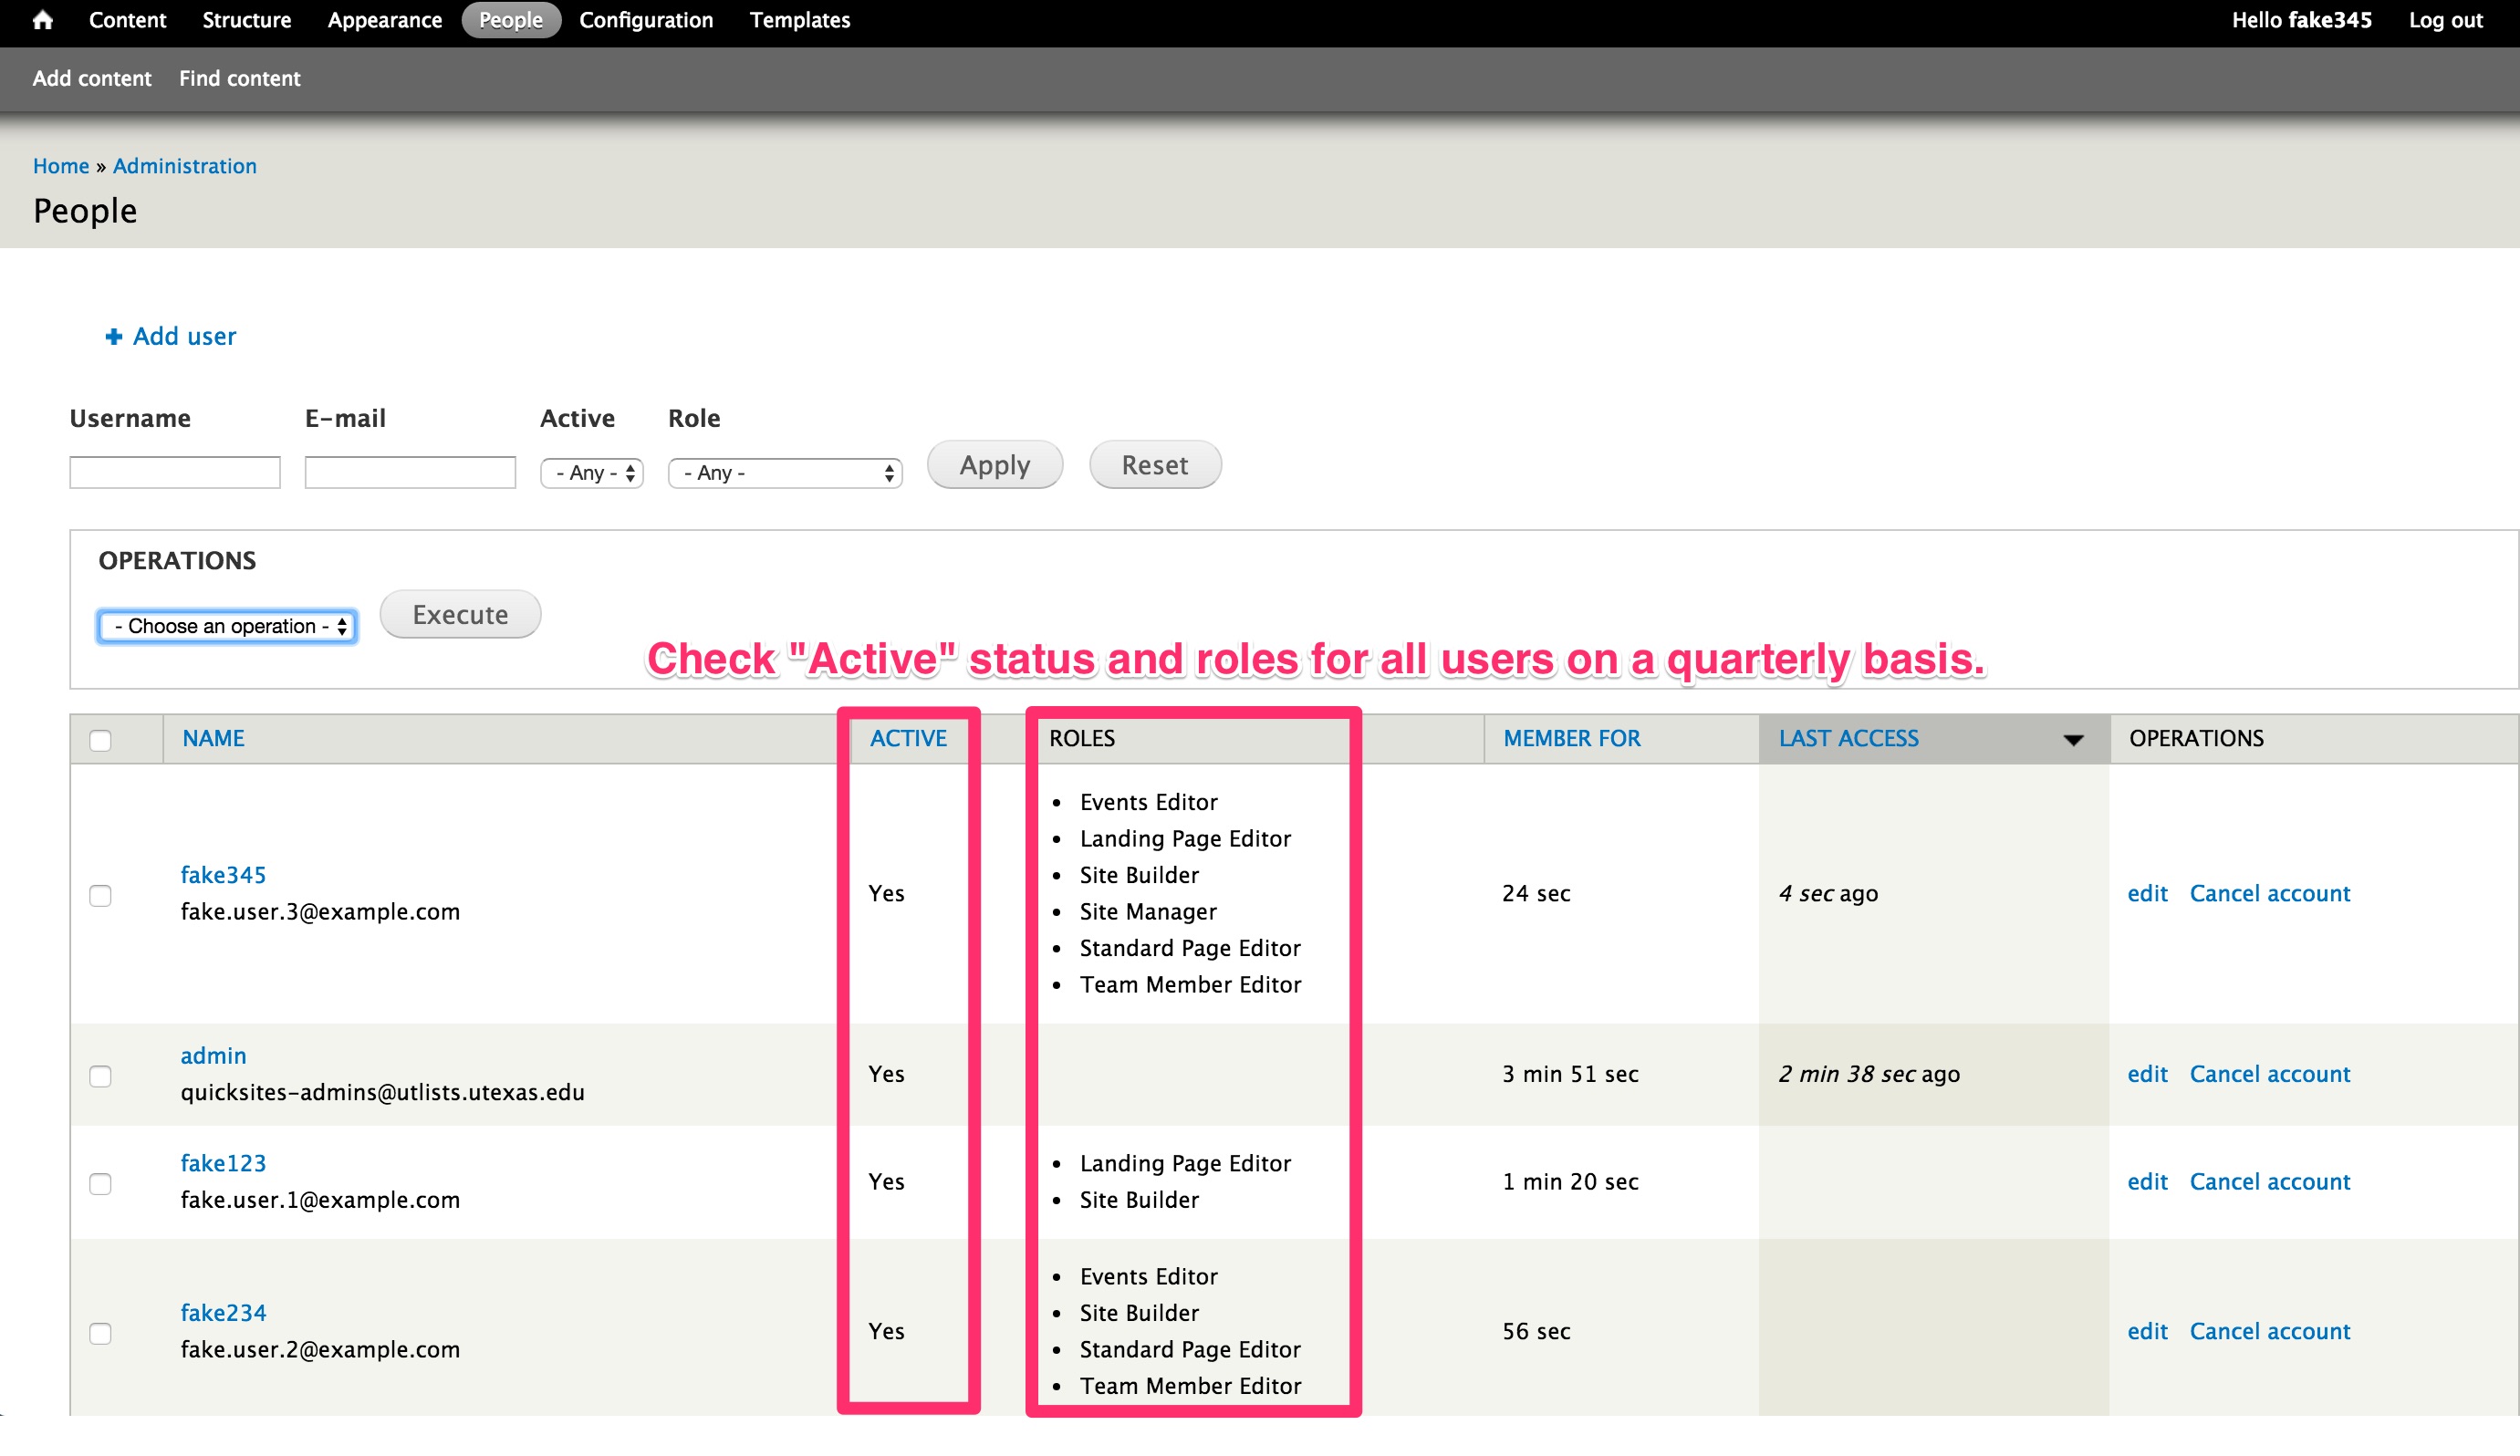
Task: Tick the select-all checkbox in table header
Action: [x=100, y=740]
